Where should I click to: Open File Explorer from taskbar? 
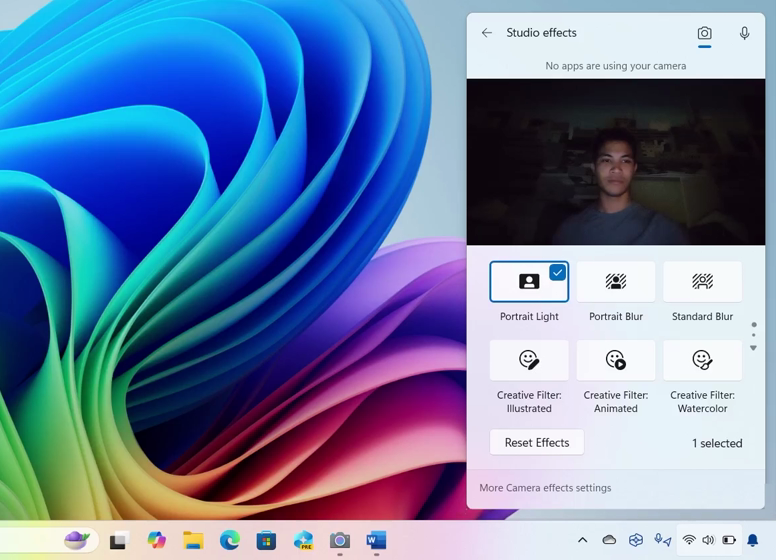[193, 540]
